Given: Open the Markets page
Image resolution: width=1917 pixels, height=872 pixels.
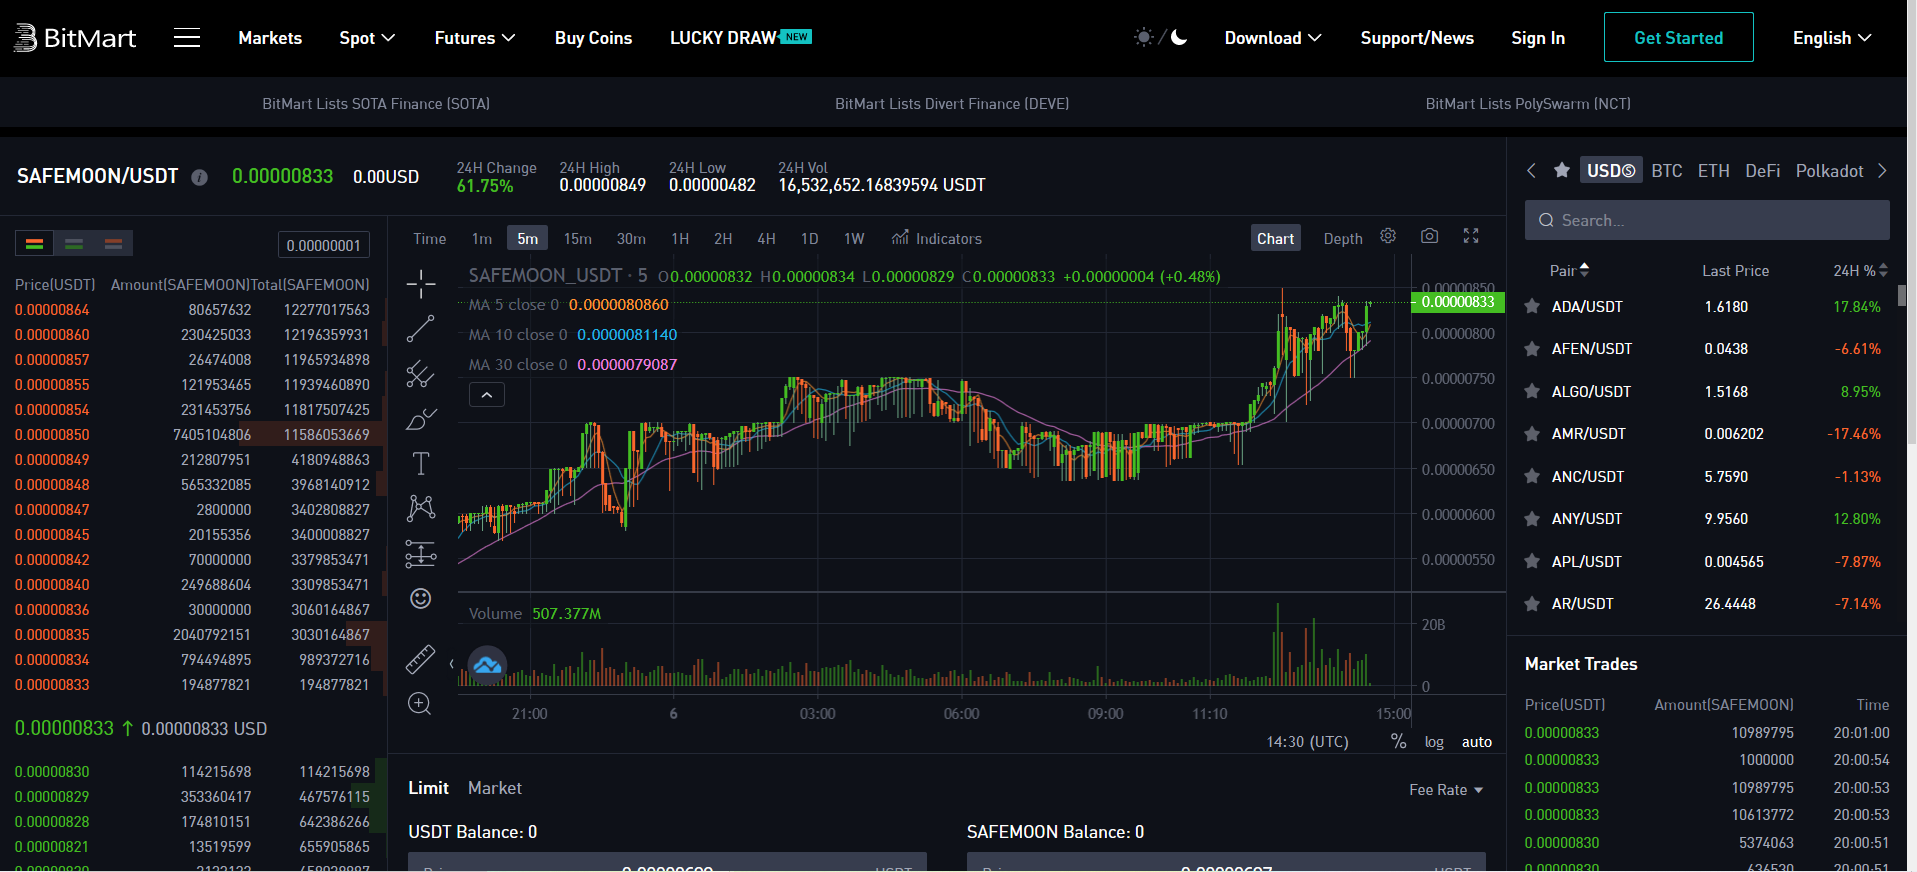Looking at the screenshot, I should (x=270, y=38).
